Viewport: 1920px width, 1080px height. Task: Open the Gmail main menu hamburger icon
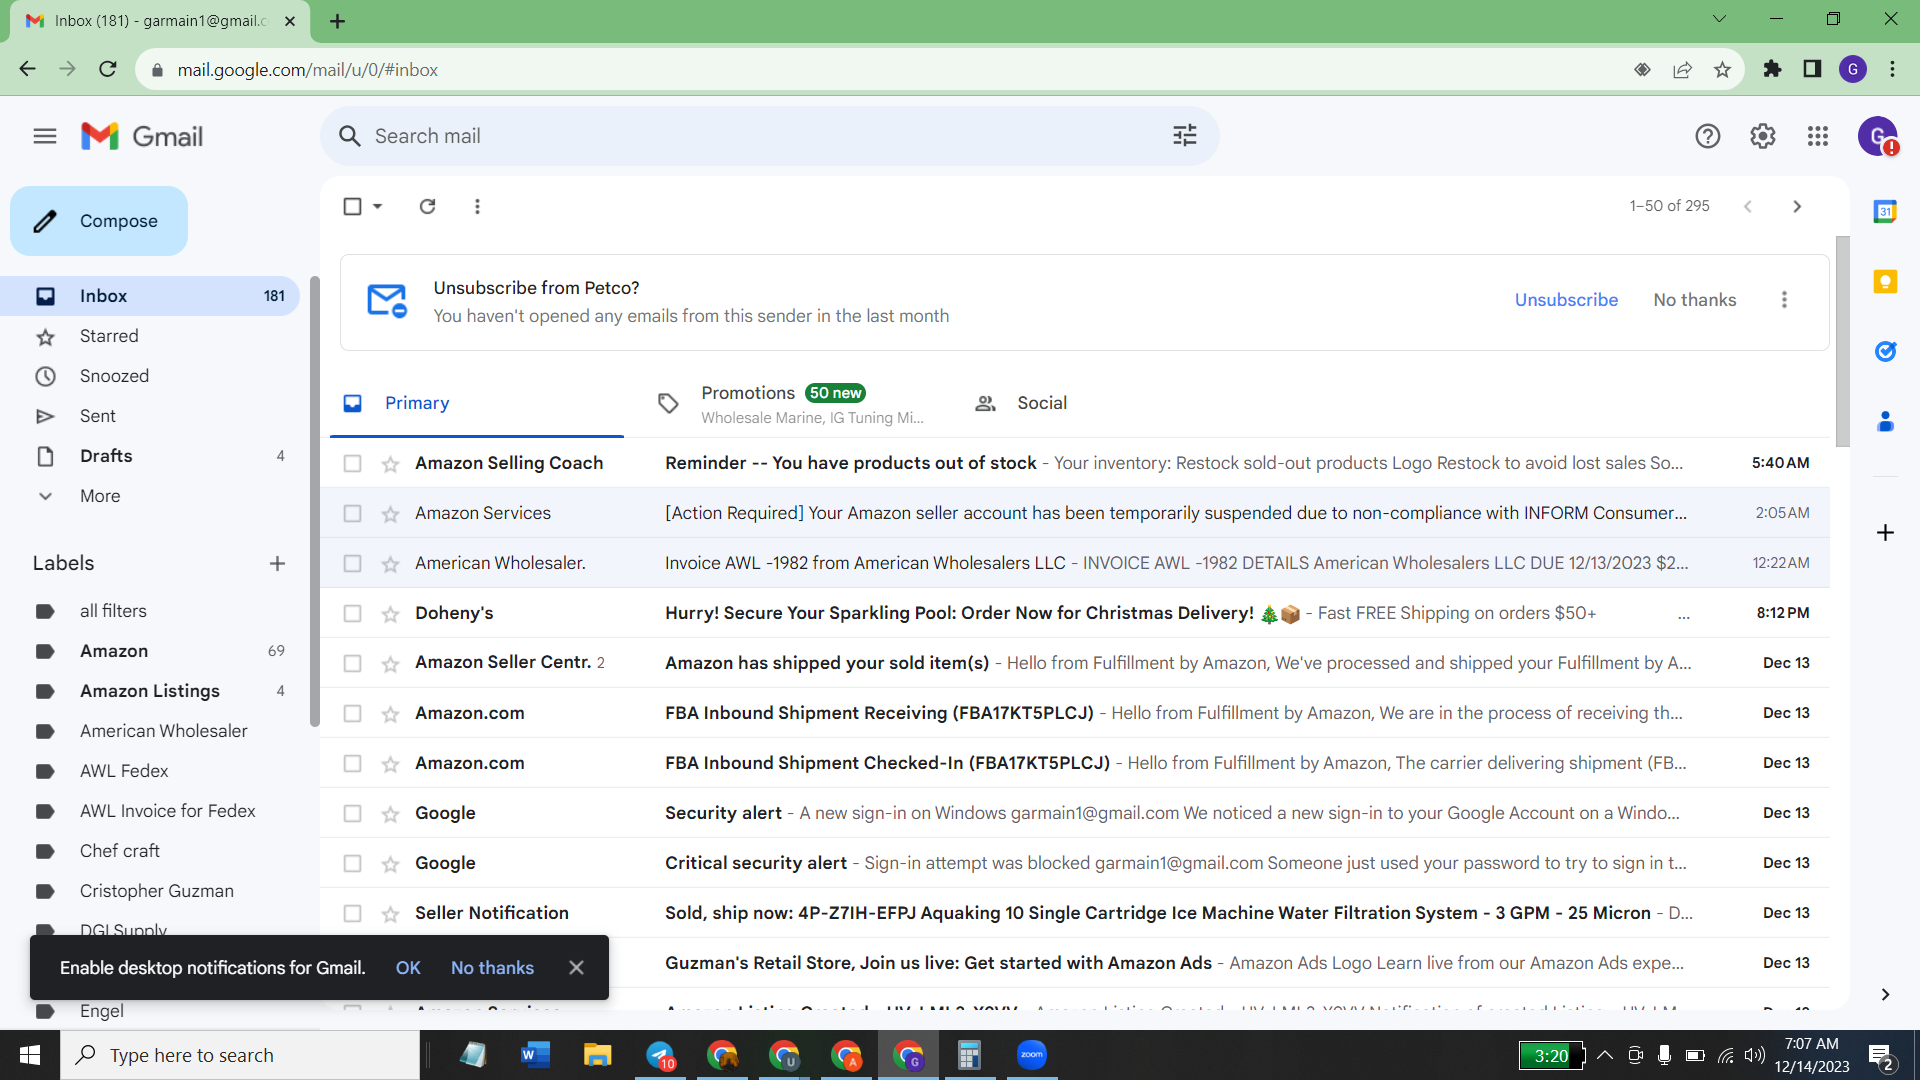pos(45,136)
